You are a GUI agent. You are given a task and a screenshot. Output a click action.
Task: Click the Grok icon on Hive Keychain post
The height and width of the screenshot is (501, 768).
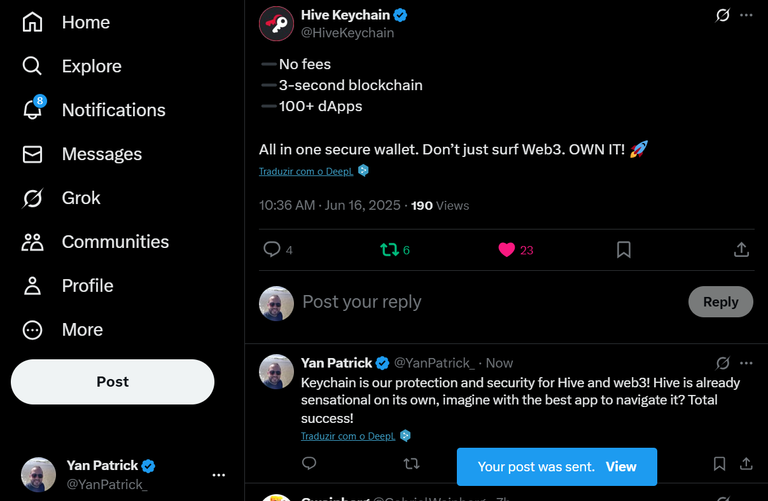click(723, 15)
